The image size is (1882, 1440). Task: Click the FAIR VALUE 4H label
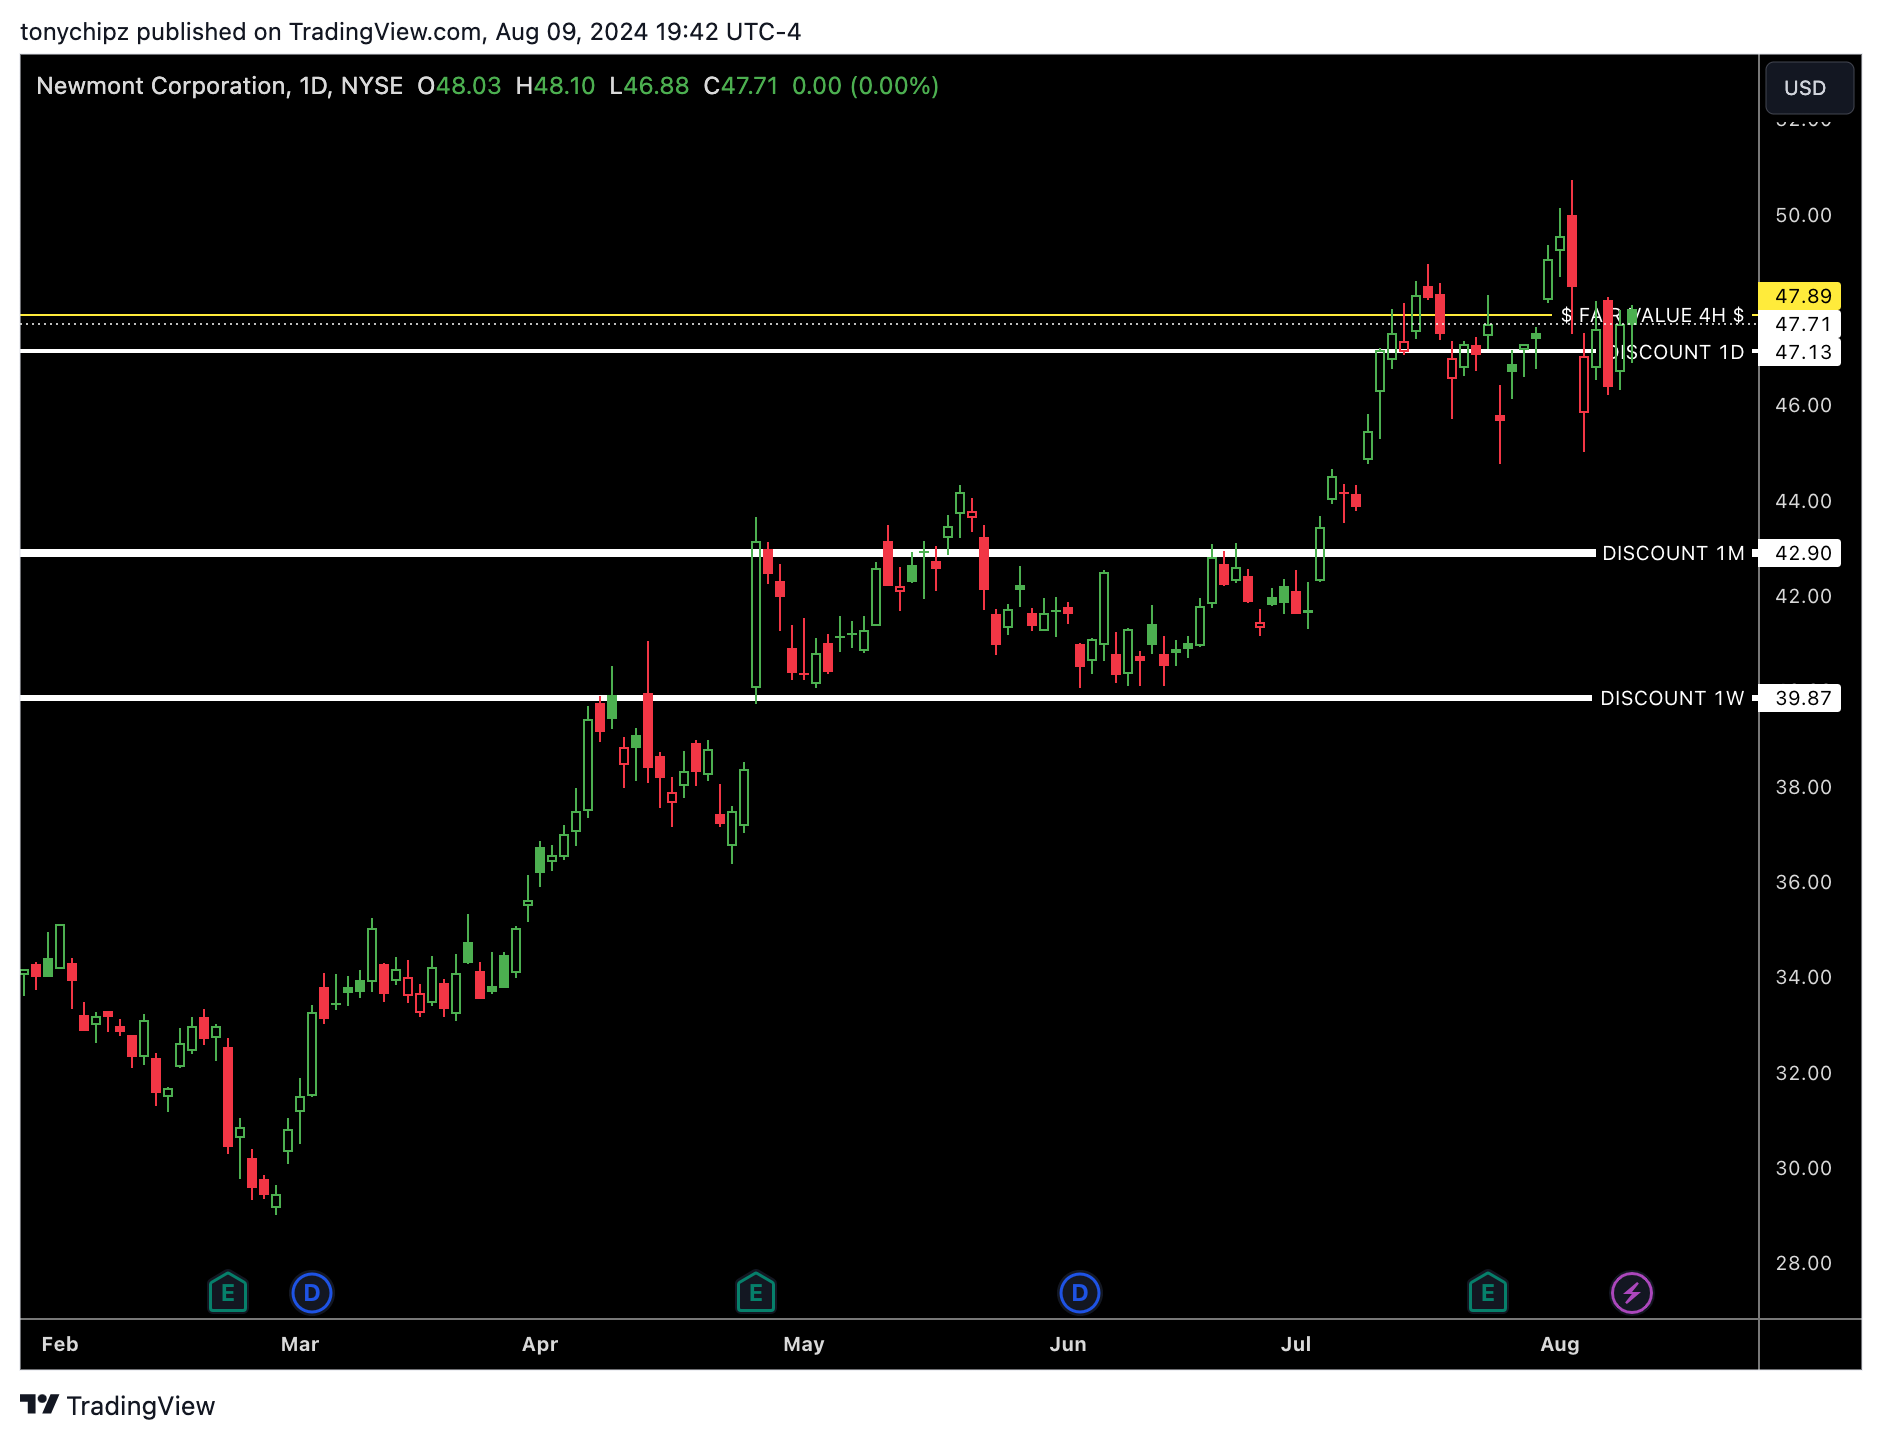[1652, 316]
